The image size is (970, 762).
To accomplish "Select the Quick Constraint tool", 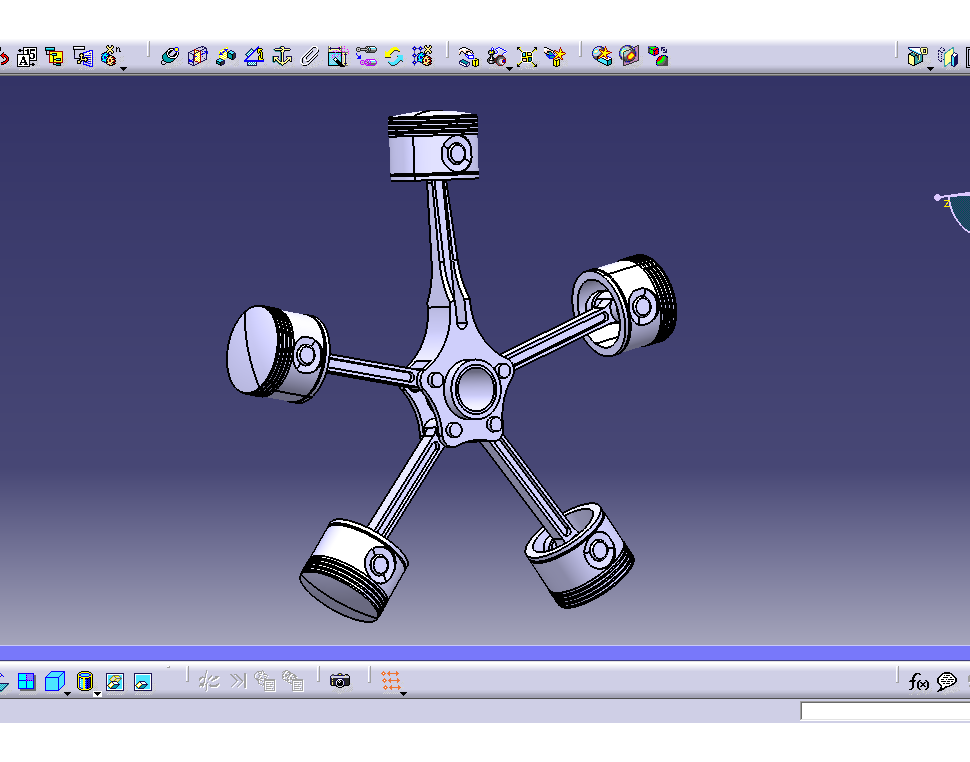I will click(338, 57).
